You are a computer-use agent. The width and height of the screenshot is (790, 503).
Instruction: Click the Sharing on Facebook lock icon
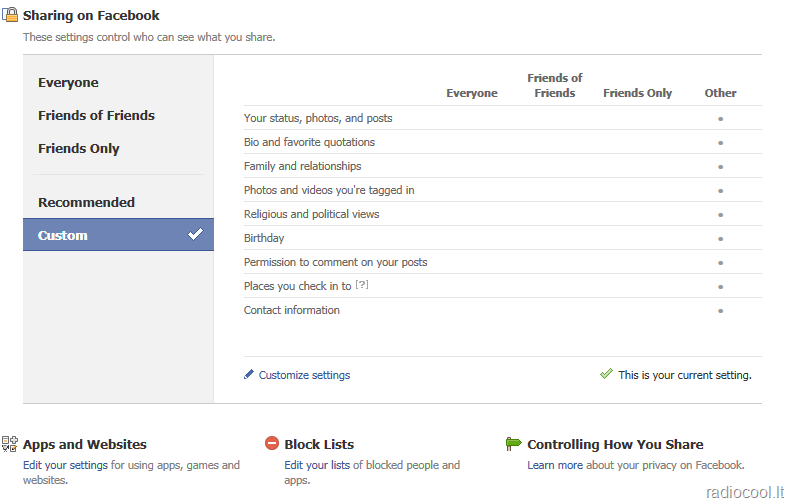tap(10, 15)
